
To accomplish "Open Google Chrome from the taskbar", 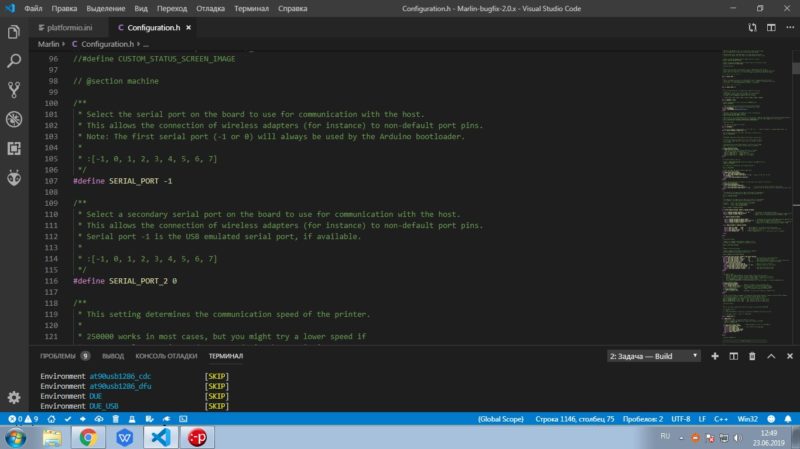I will click(x=88, y=437).
